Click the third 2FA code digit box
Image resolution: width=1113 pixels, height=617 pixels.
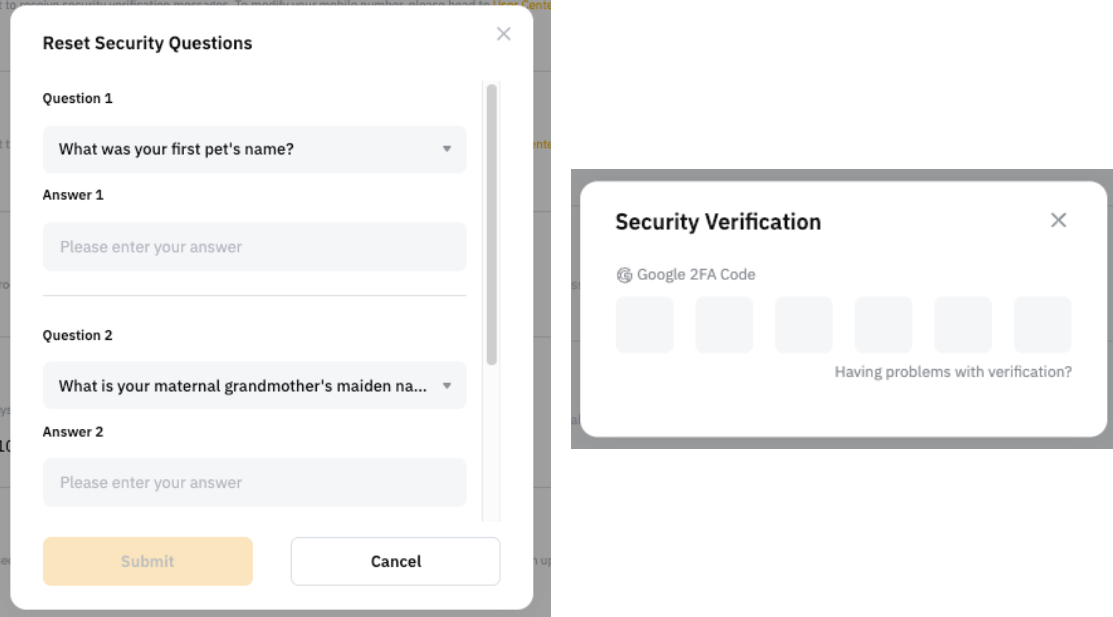coord(803,325)
